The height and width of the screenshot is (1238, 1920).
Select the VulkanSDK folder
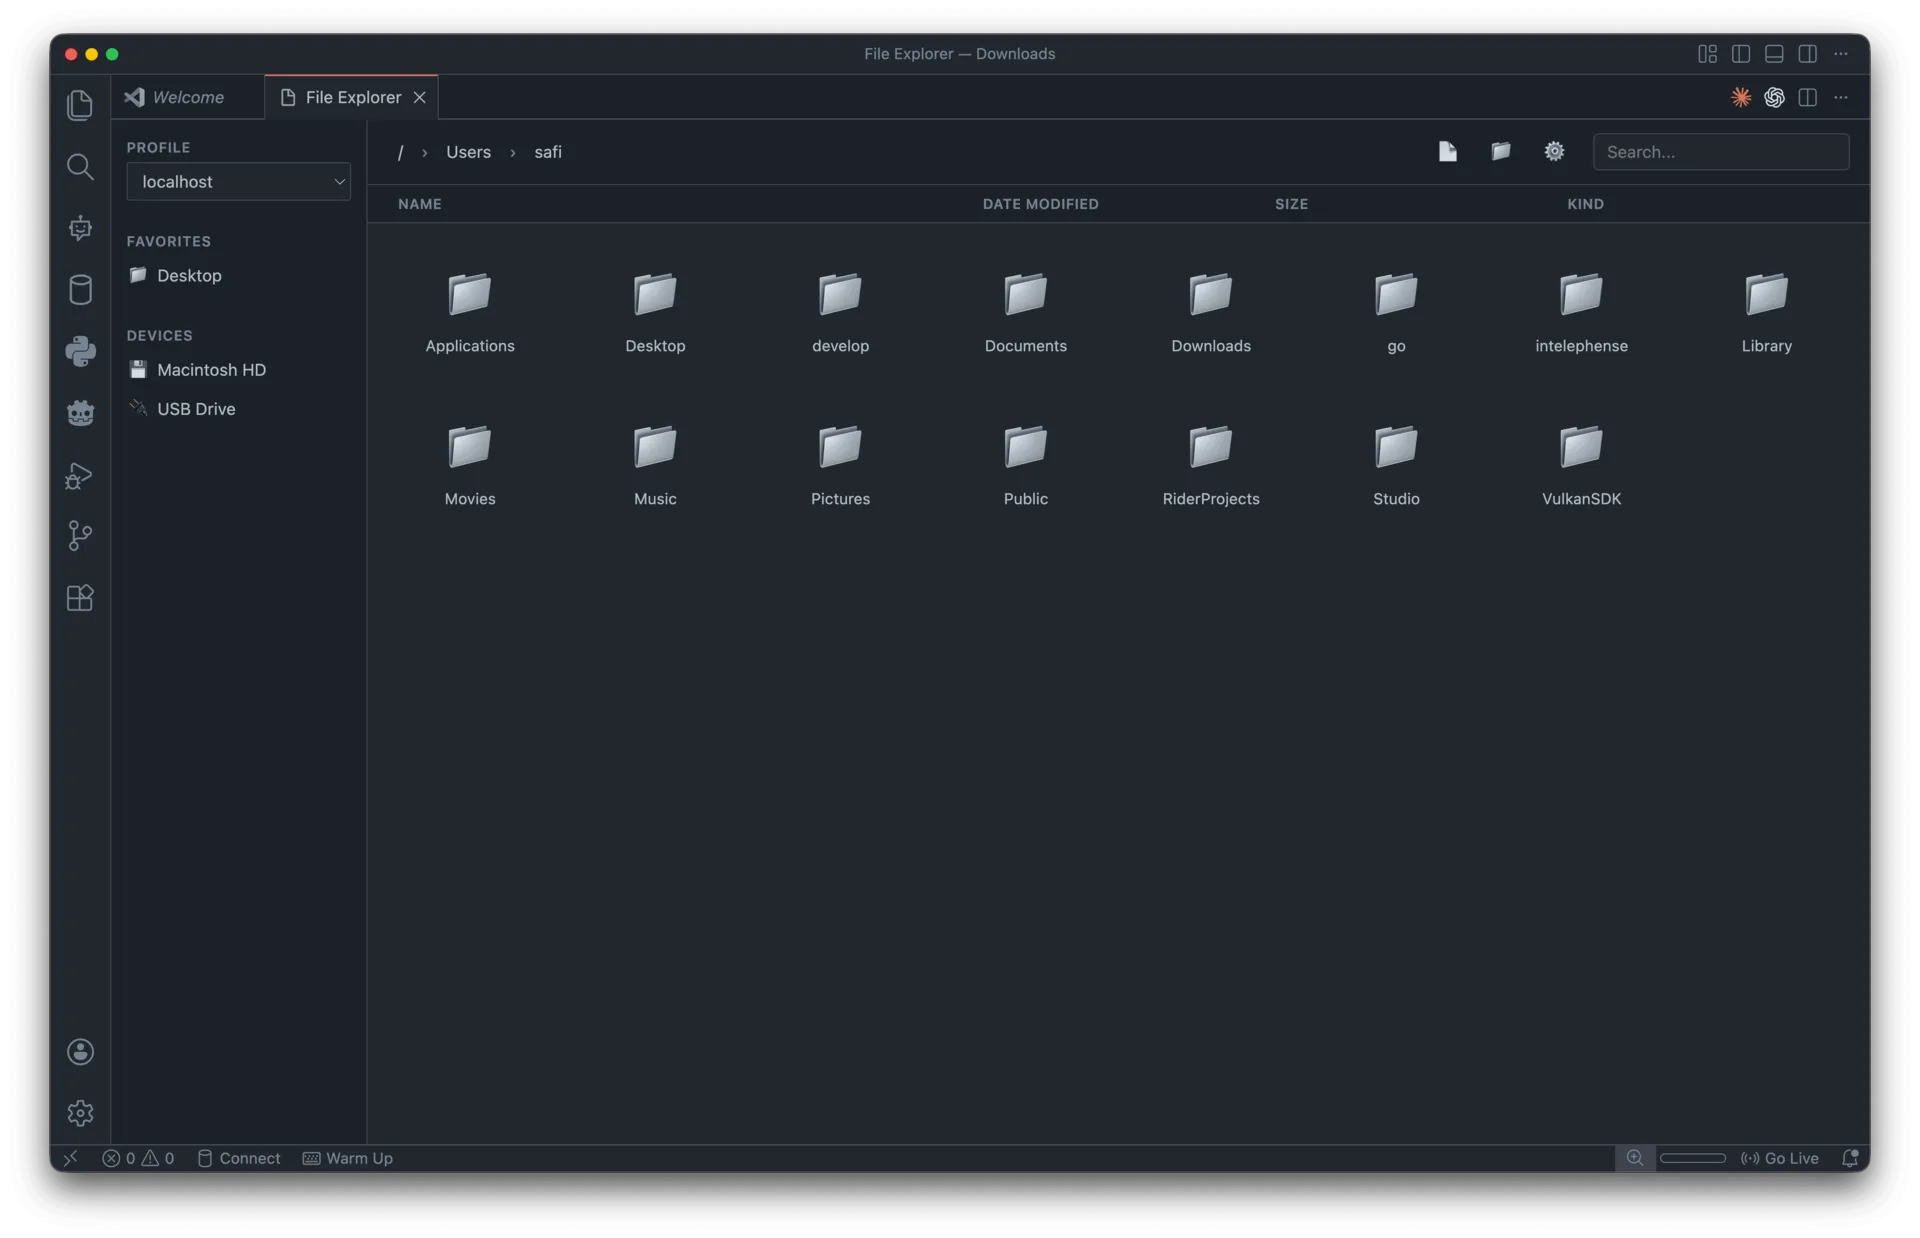coord(1581,464)
